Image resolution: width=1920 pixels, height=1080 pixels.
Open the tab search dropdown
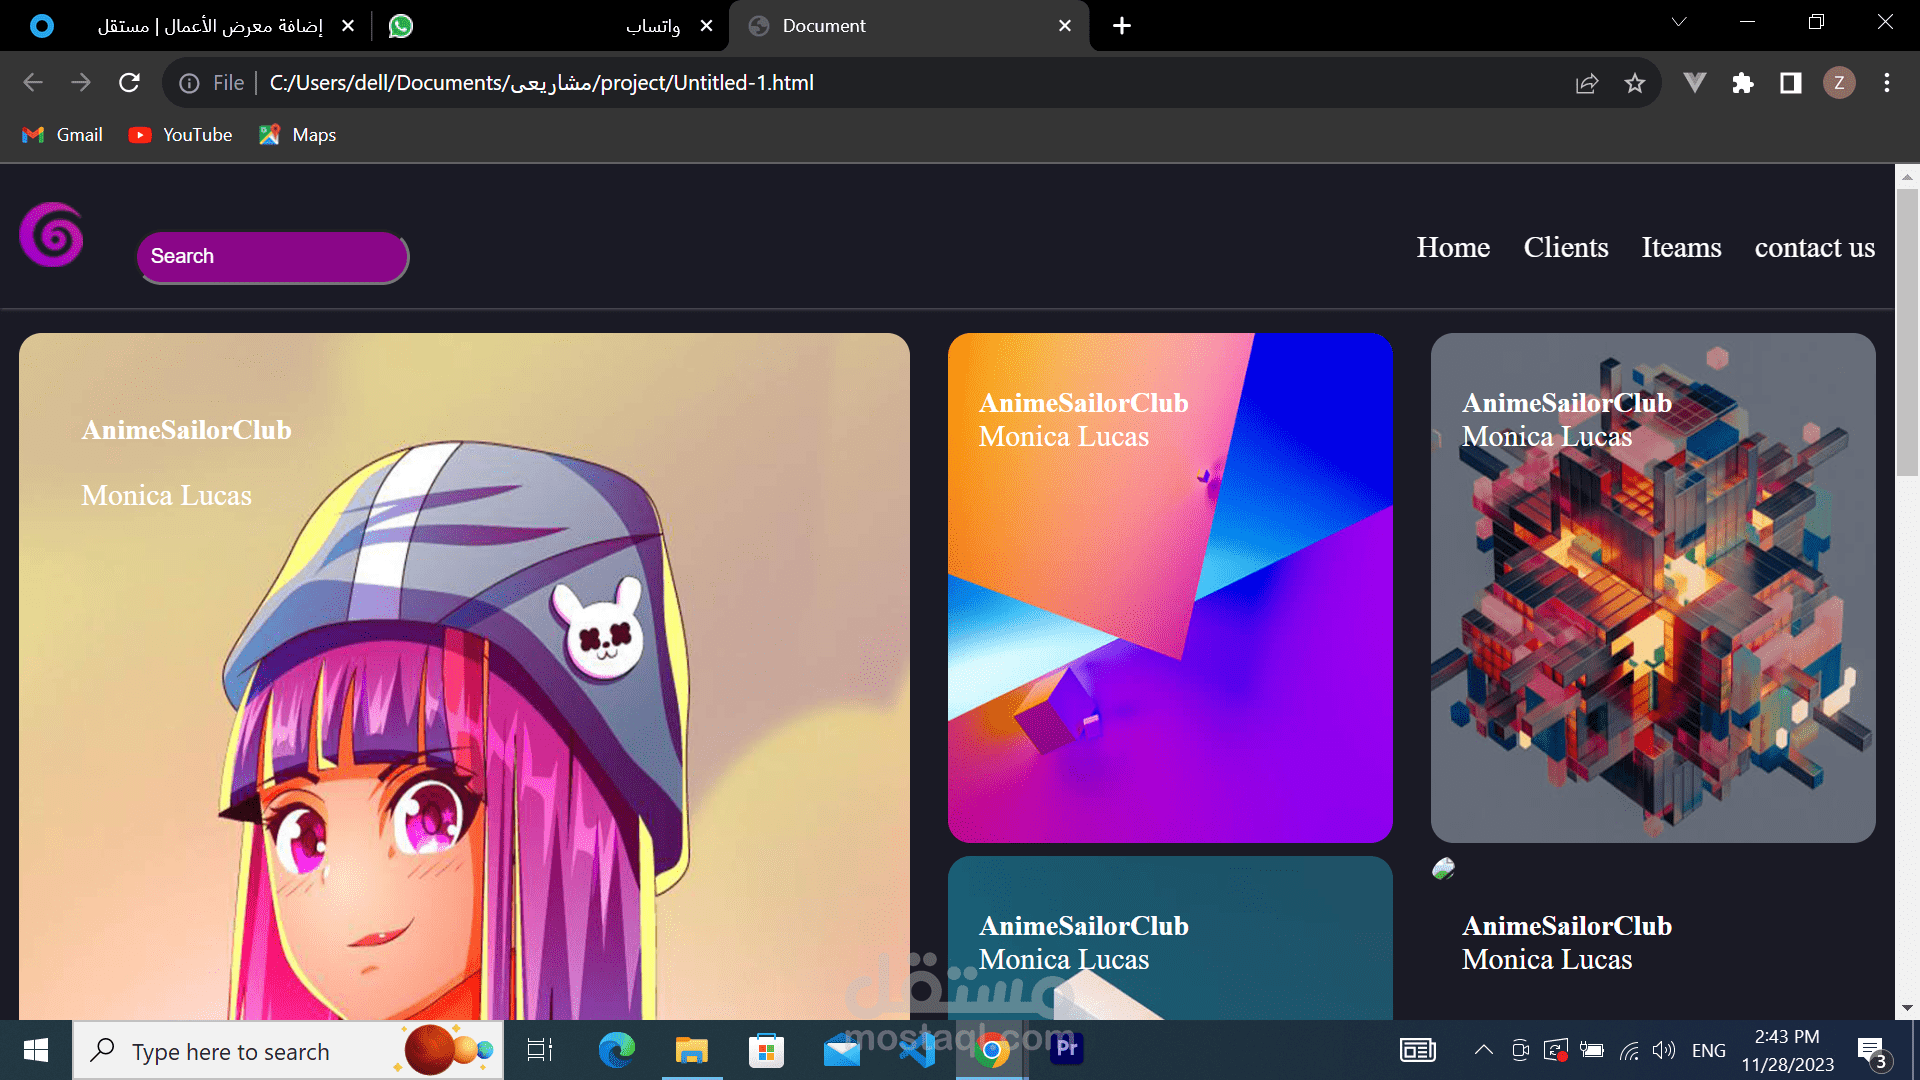(x=1679, y=22)
